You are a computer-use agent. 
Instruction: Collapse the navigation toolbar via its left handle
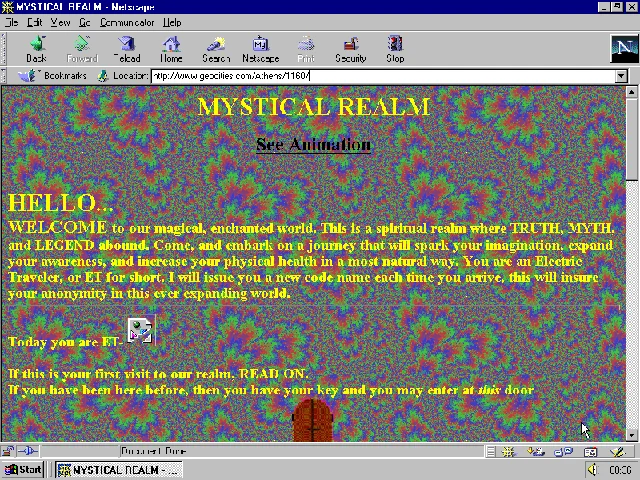point(4,49)
